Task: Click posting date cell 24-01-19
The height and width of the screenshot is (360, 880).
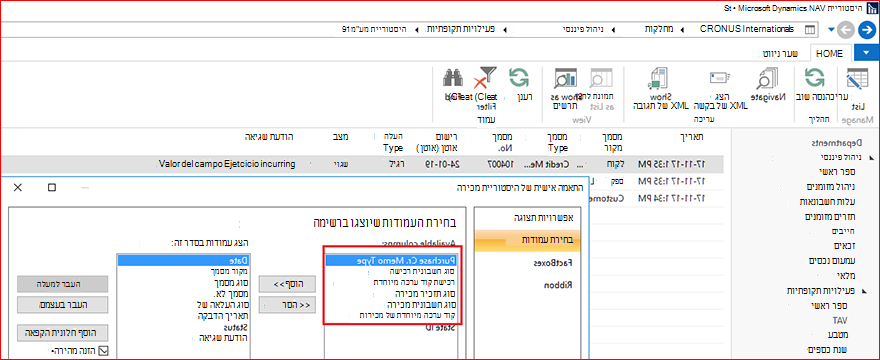Action: coord(443,164)
